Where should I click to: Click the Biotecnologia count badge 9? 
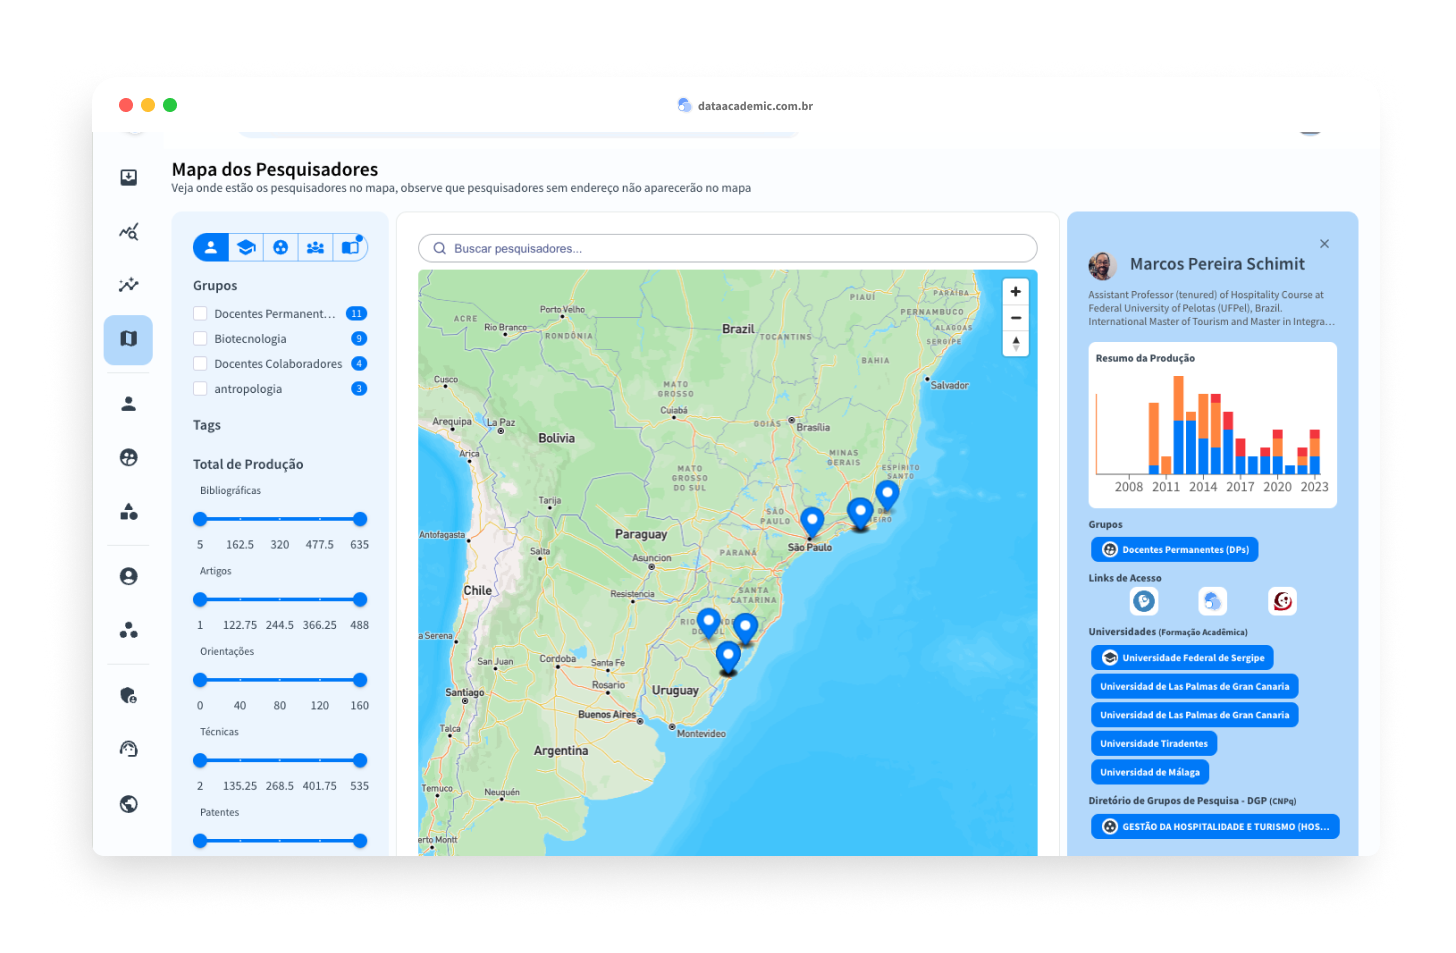(x=359, y=339)
